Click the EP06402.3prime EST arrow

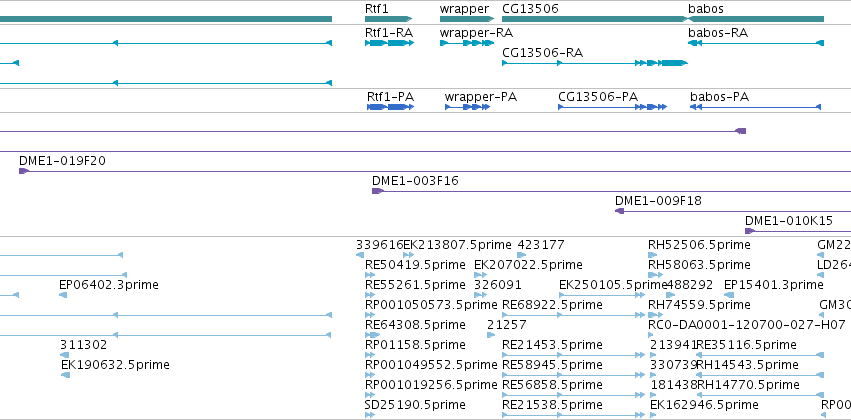(63, 295)
